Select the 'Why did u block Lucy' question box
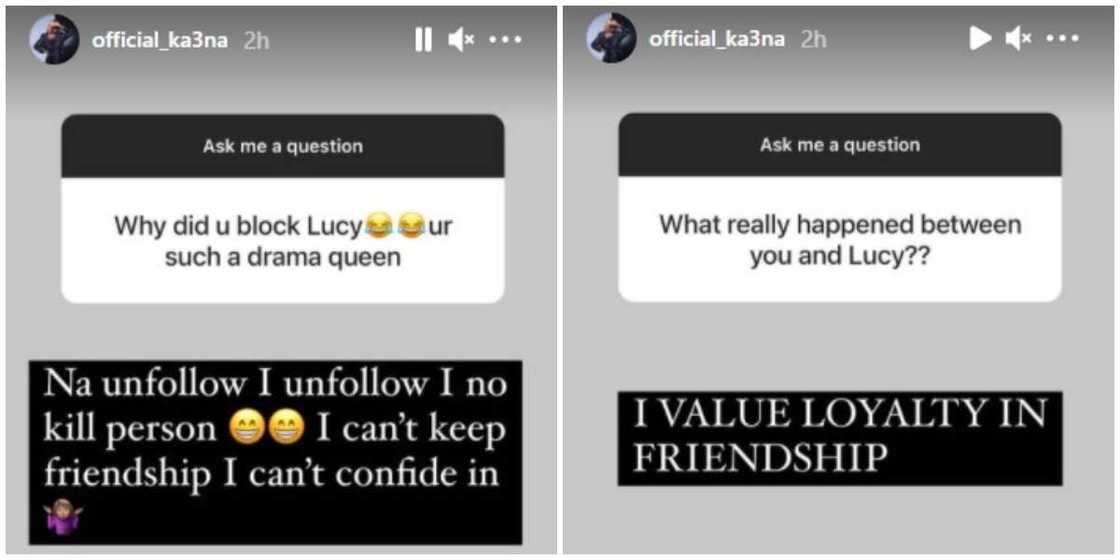Viewport: 1120px width, 560px height. coord(283,241)
